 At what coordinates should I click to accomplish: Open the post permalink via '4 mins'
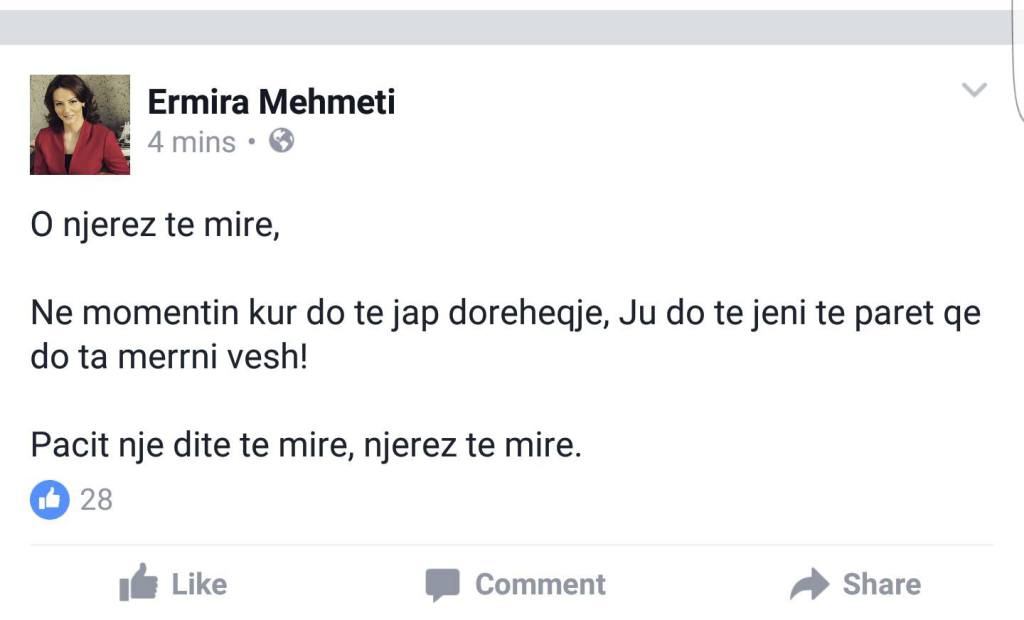[x=190, y=142]
